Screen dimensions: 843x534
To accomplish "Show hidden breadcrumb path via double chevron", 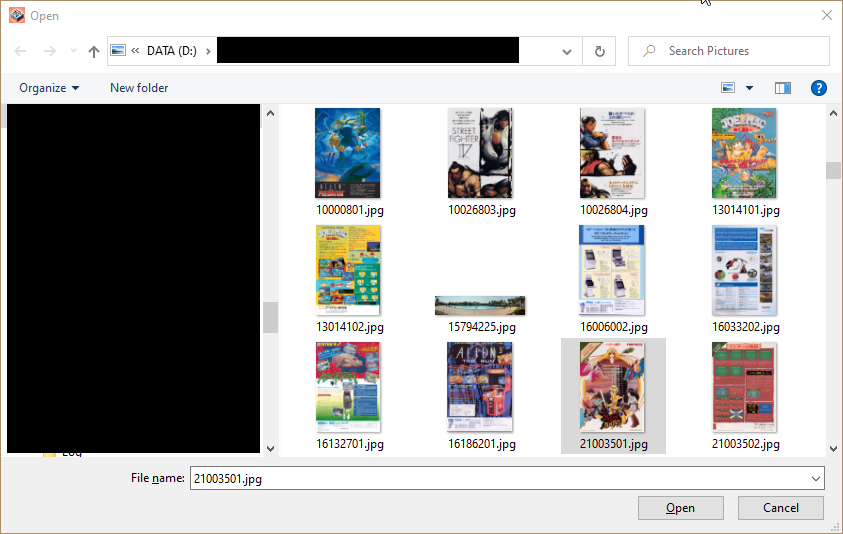I will pyautogui.click(x=135, y=51).
